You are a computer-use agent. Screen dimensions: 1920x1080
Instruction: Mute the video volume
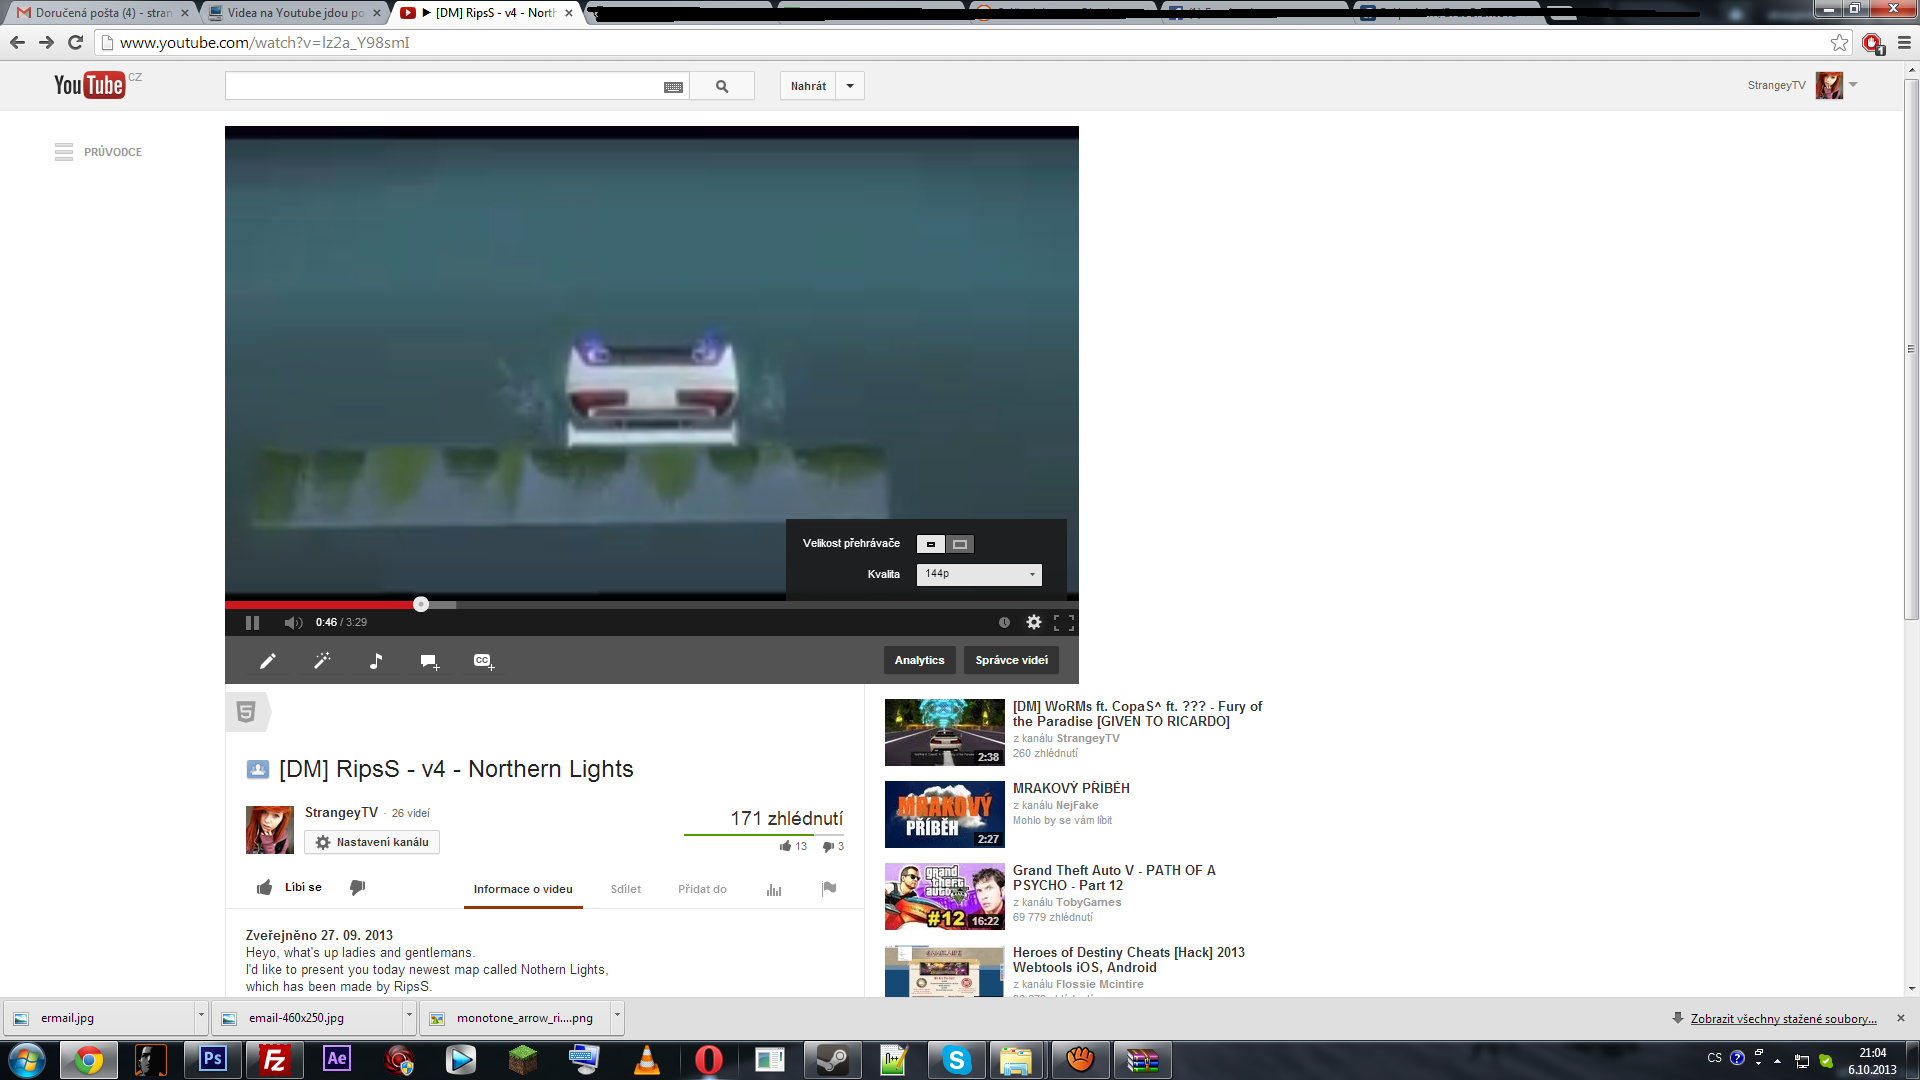pyautogui.click(x=293, y=622)
